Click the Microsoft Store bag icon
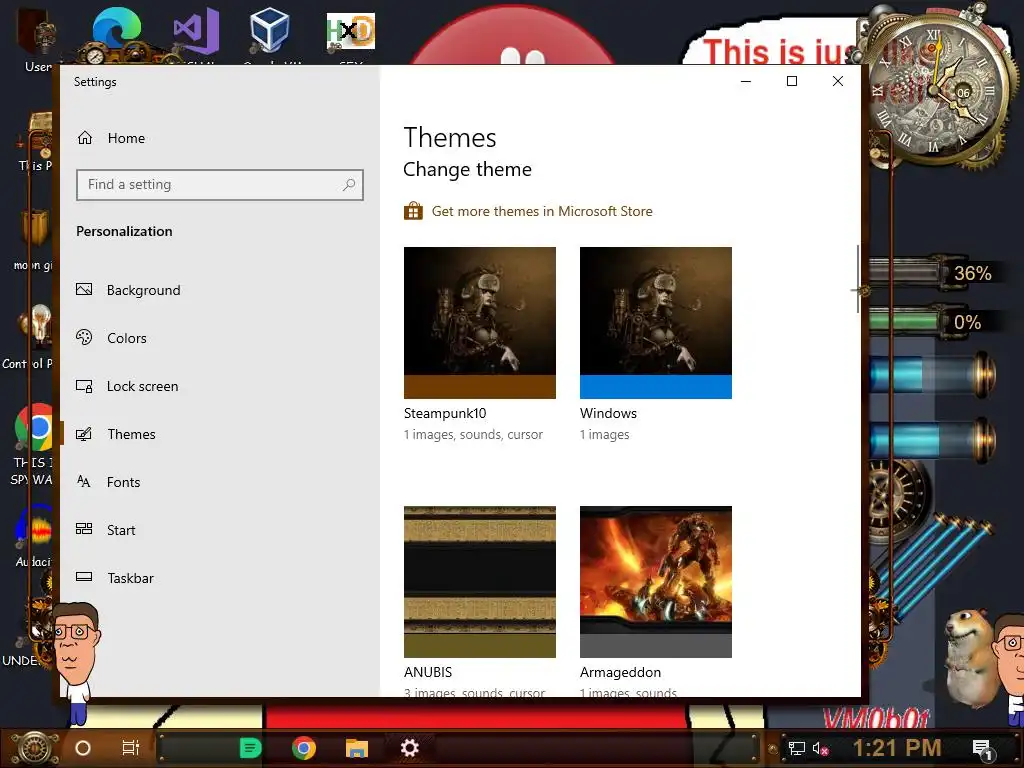 [413, 211]
